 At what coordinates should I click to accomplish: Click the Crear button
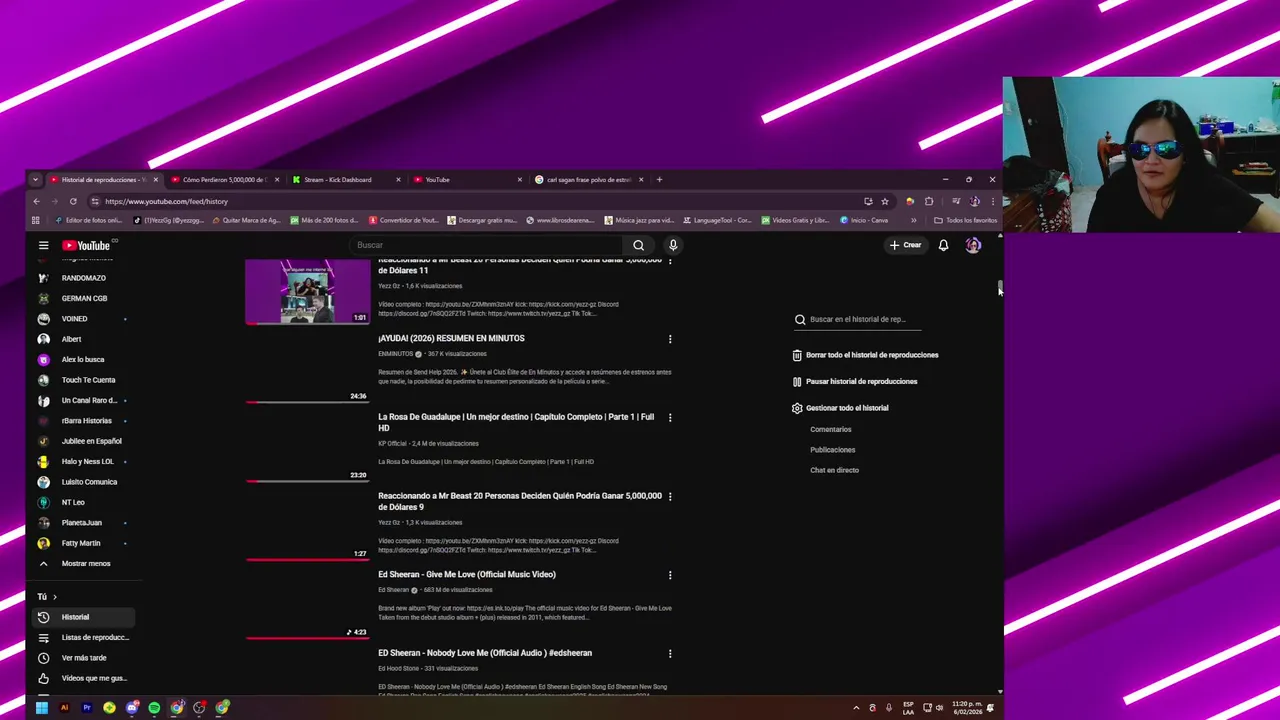coord(905,245)
